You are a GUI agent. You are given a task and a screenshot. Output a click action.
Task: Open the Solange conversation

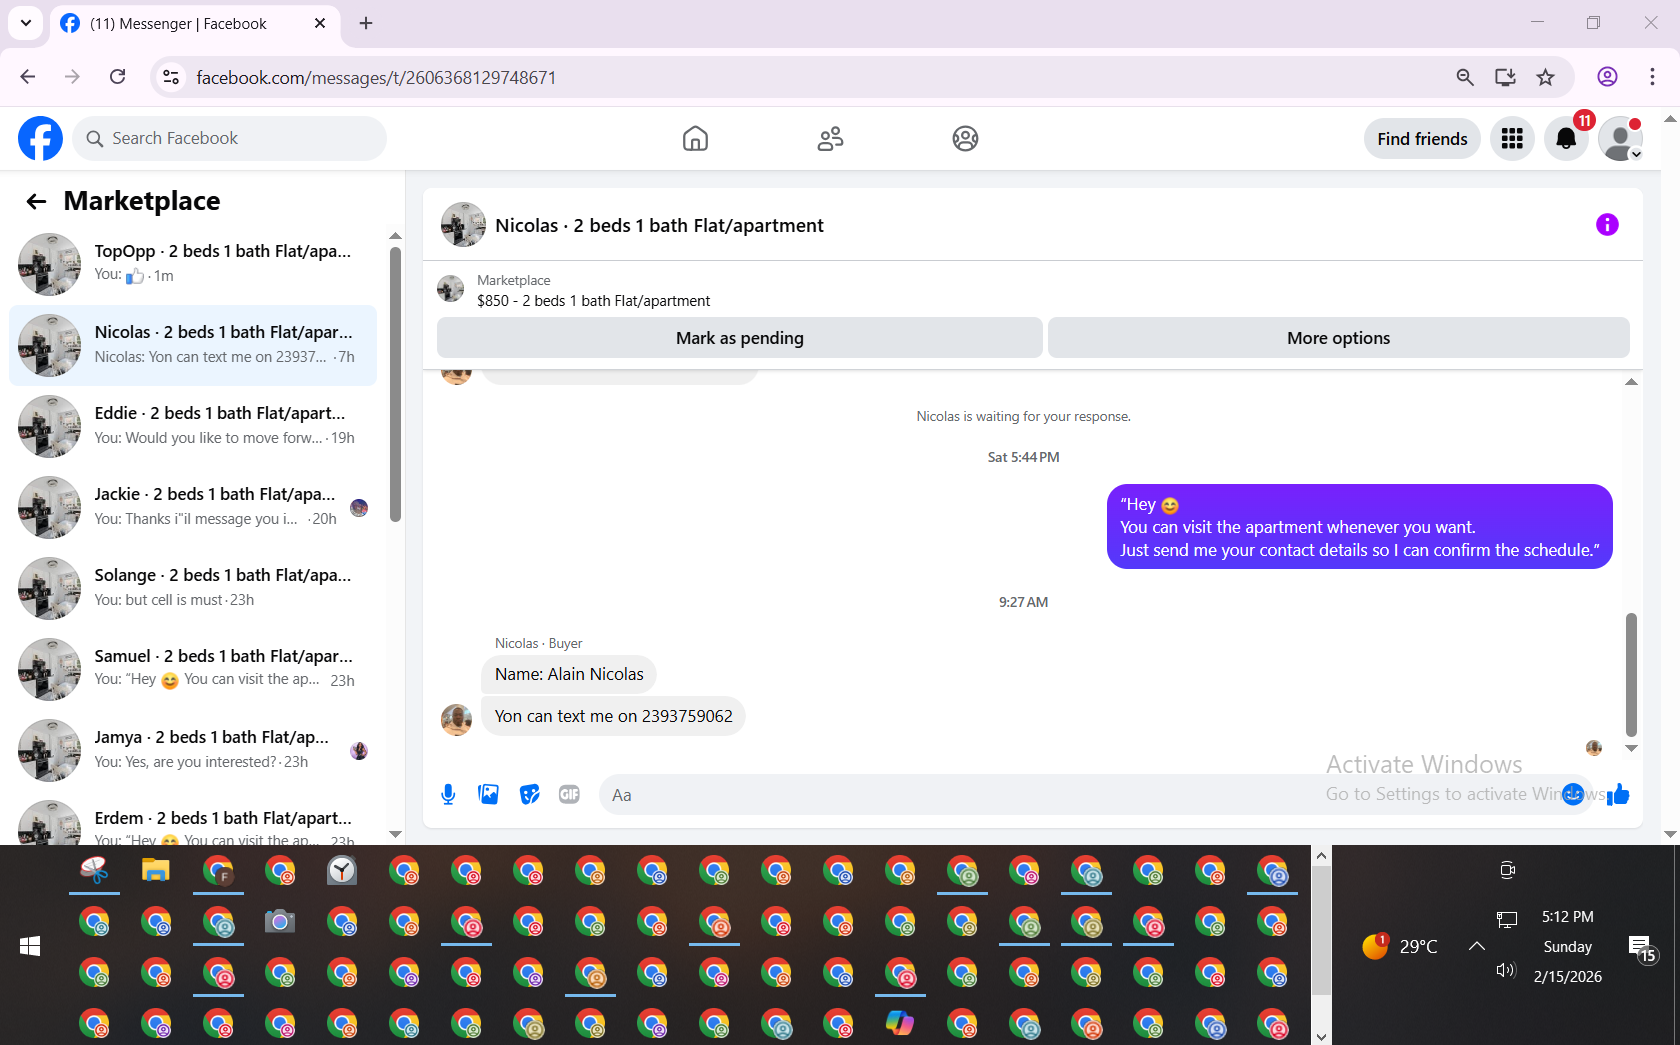pyautogui.click(x=193, y=588)
